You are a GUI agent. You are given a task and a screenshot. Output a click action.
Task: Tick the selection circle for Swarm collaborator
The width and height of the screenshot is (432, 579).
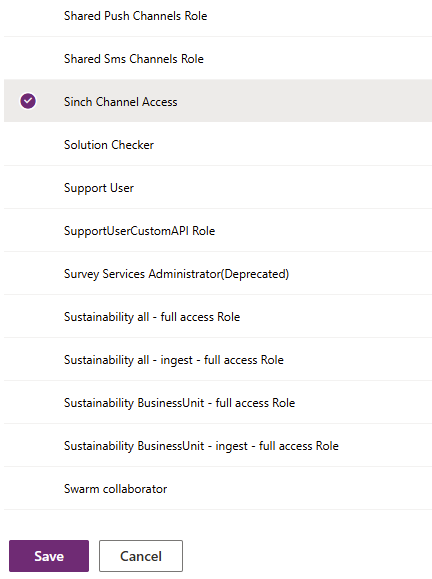pos(28,489)
